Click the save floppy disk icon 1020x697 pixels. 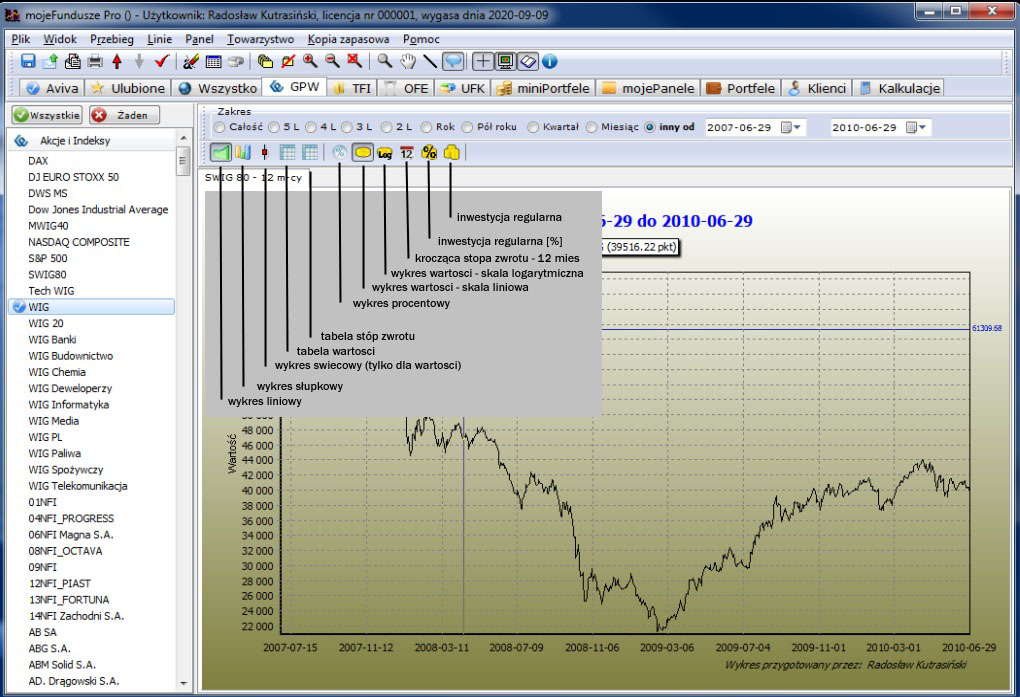click(28, 62)
